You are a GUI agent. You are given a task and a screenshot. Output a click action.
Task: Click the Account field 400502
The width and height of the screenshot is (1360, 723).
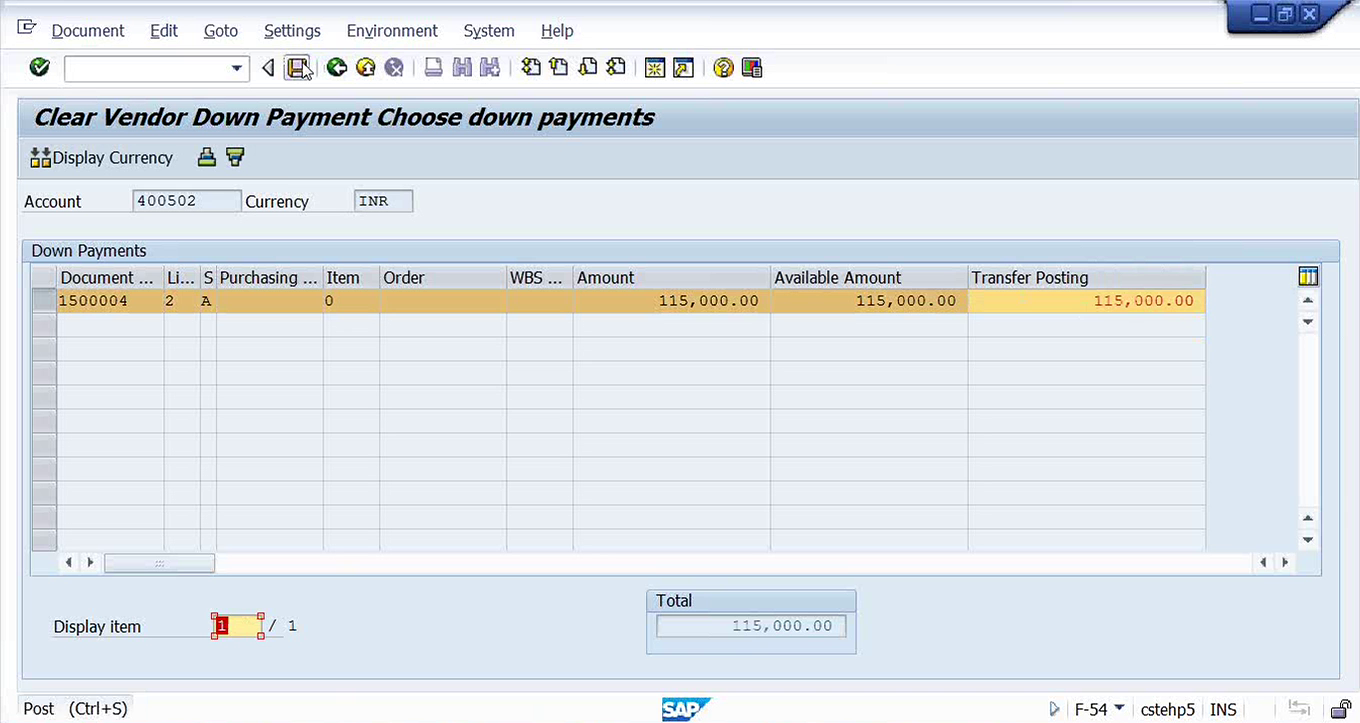(x=187, y=201)
